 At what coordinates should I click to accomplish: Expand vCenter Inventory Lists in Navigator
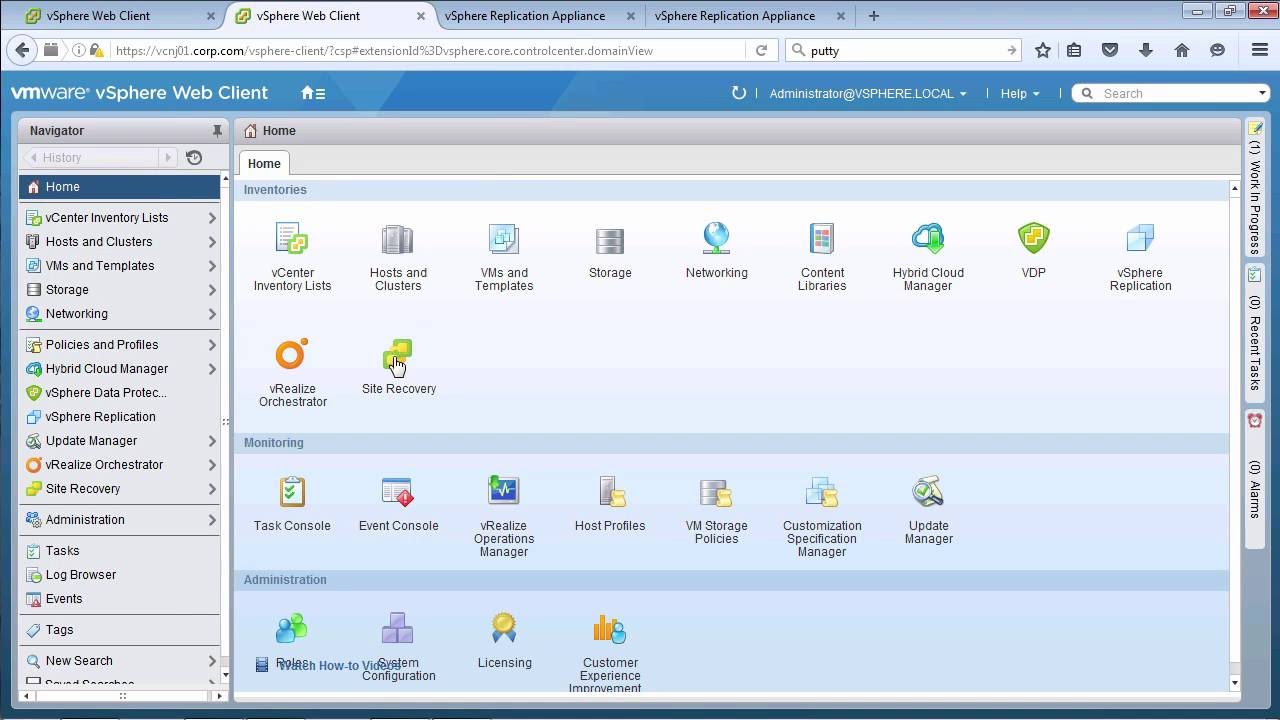point(212,218)
